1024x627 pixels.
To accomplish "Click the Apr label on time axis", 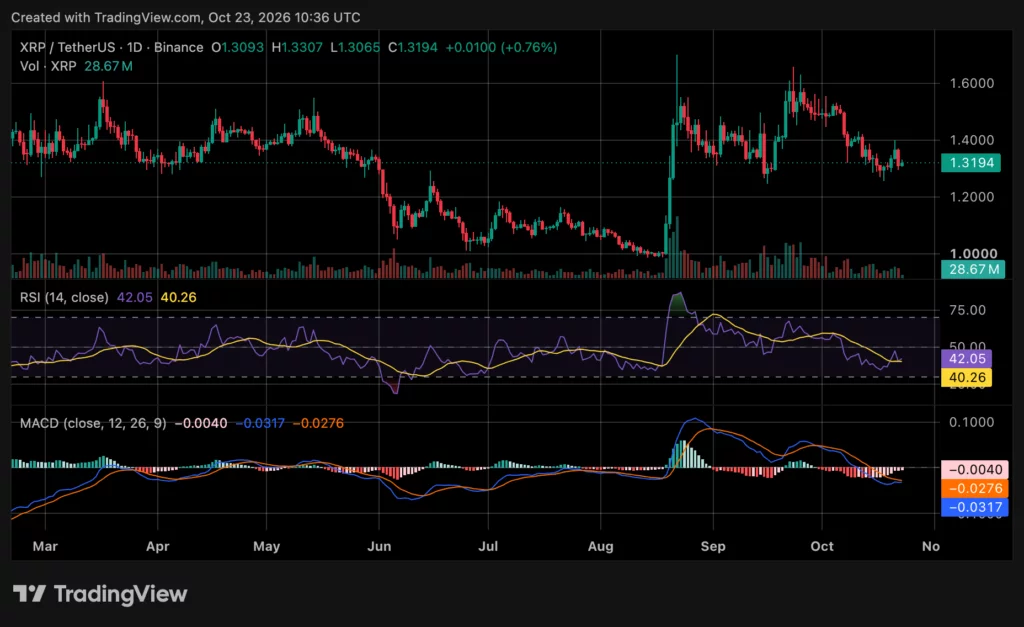I will pyautogui.click(x=157, y=546).
